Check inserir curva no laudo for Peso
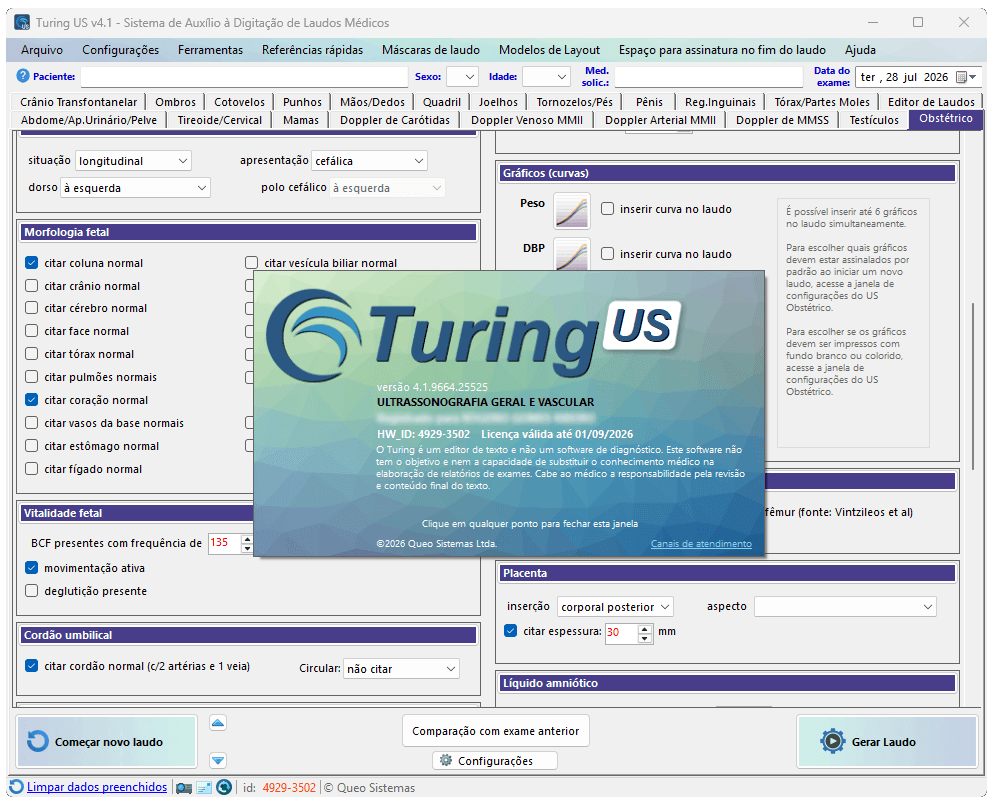The image size is (995, 806). tap(607, 209)
